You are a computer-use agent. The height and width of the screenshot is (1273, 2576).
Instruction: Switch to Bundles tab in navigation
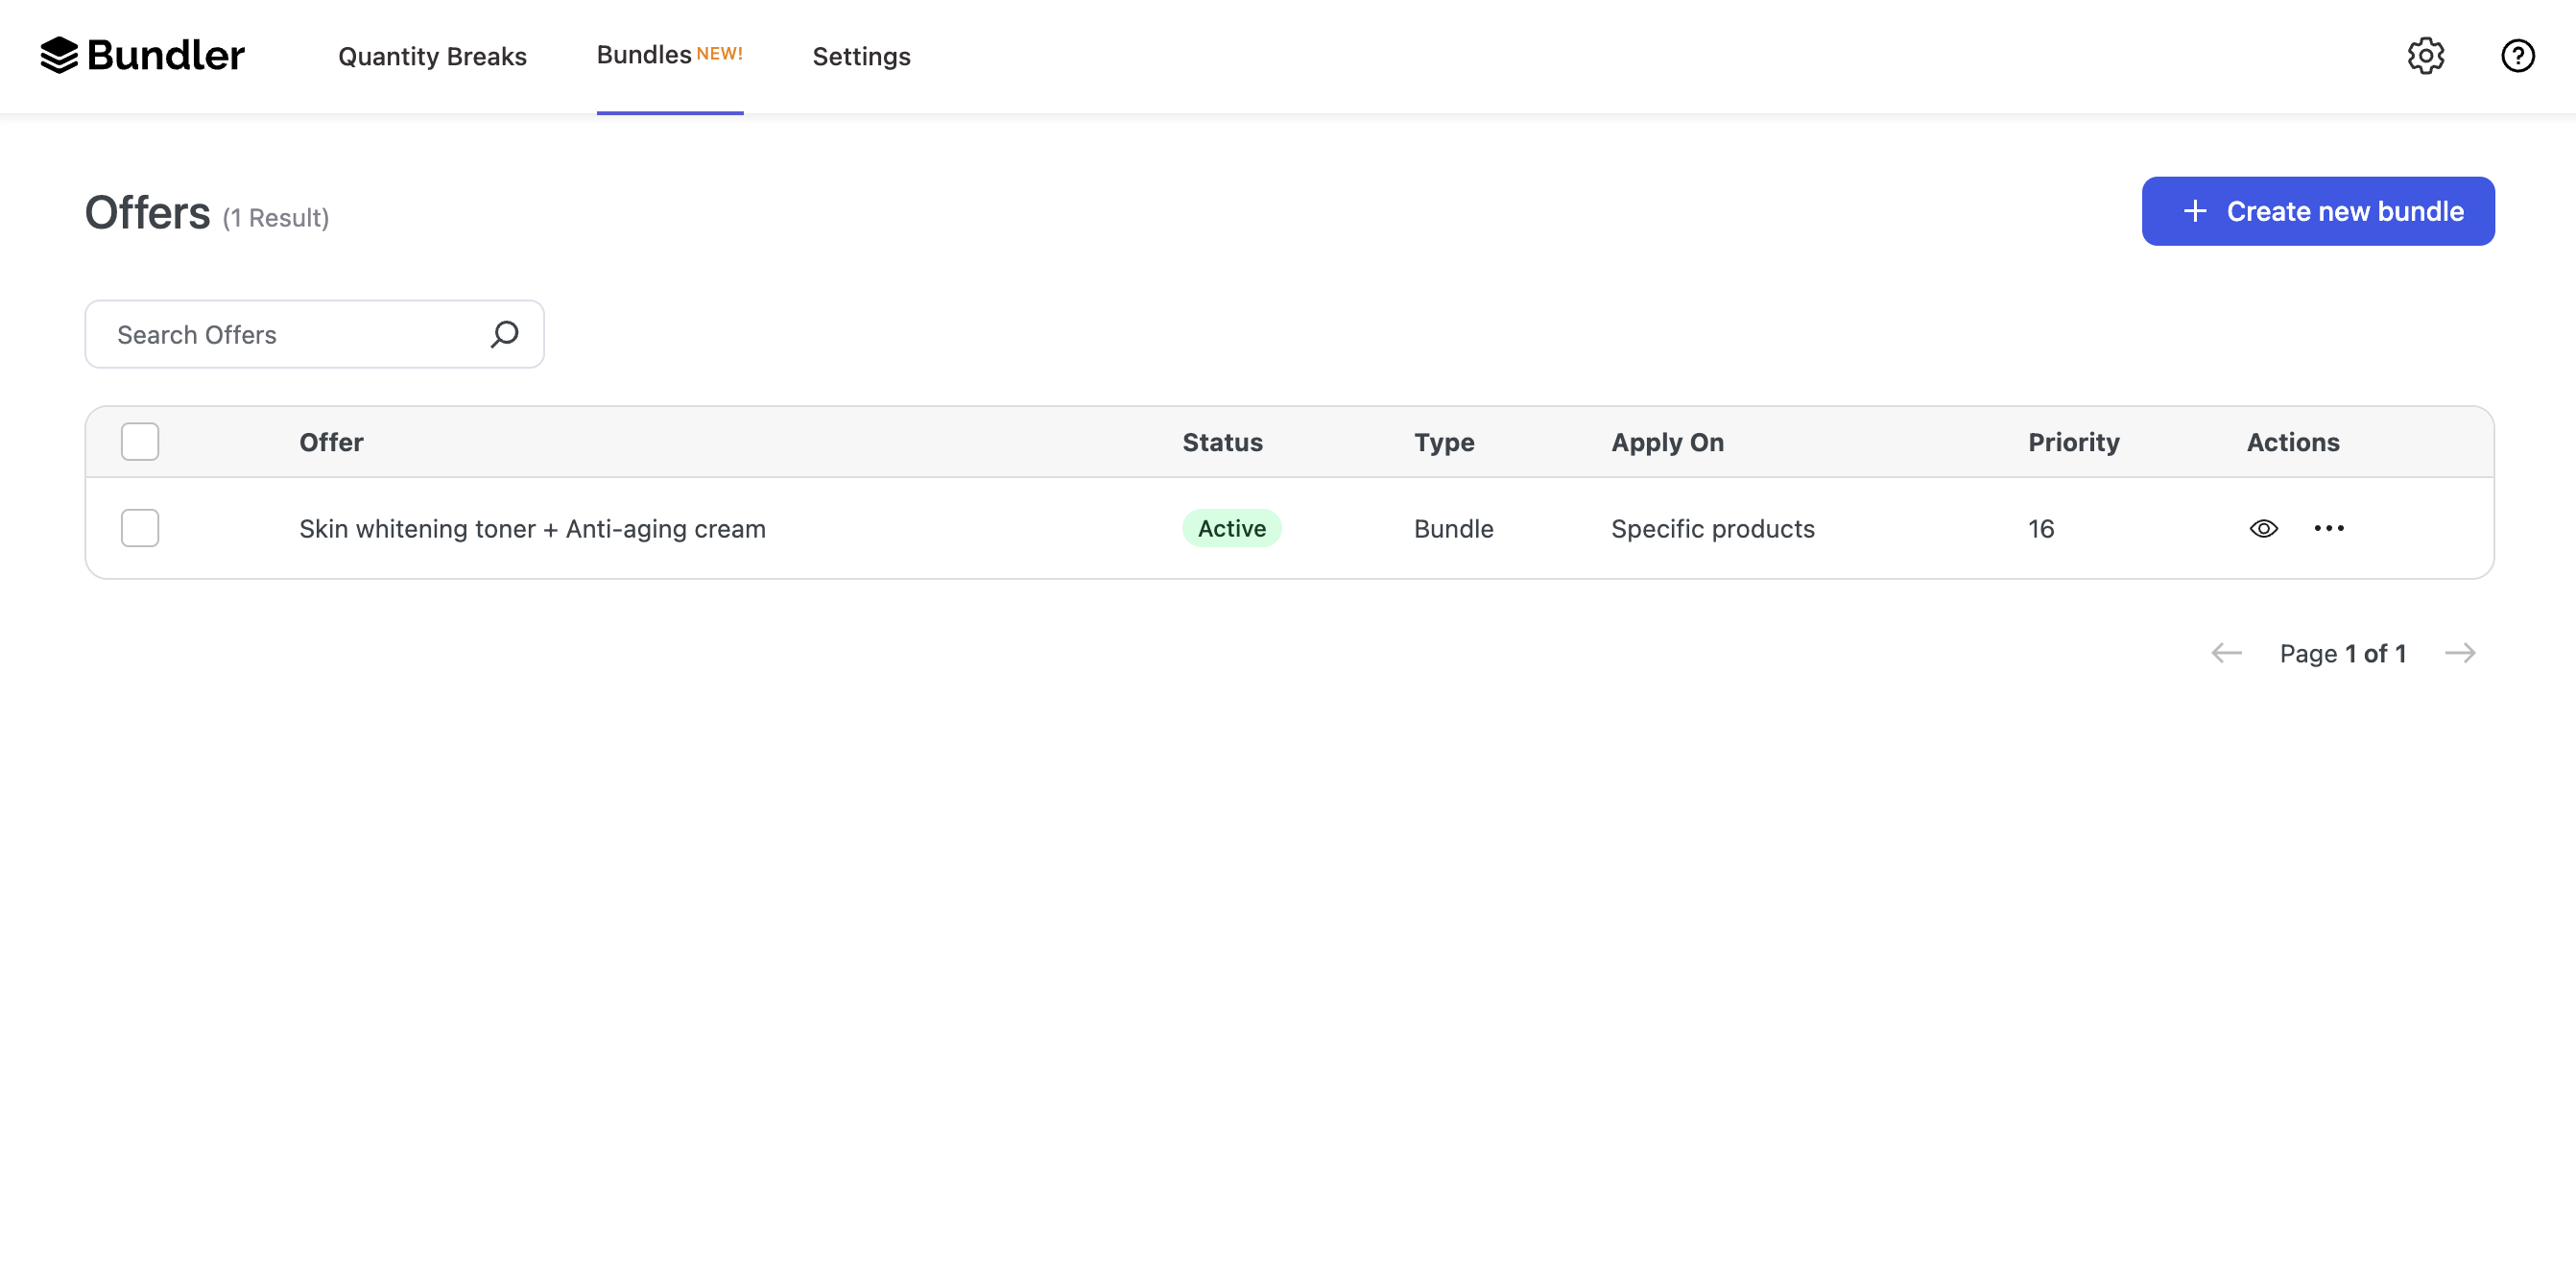(670, 54)
